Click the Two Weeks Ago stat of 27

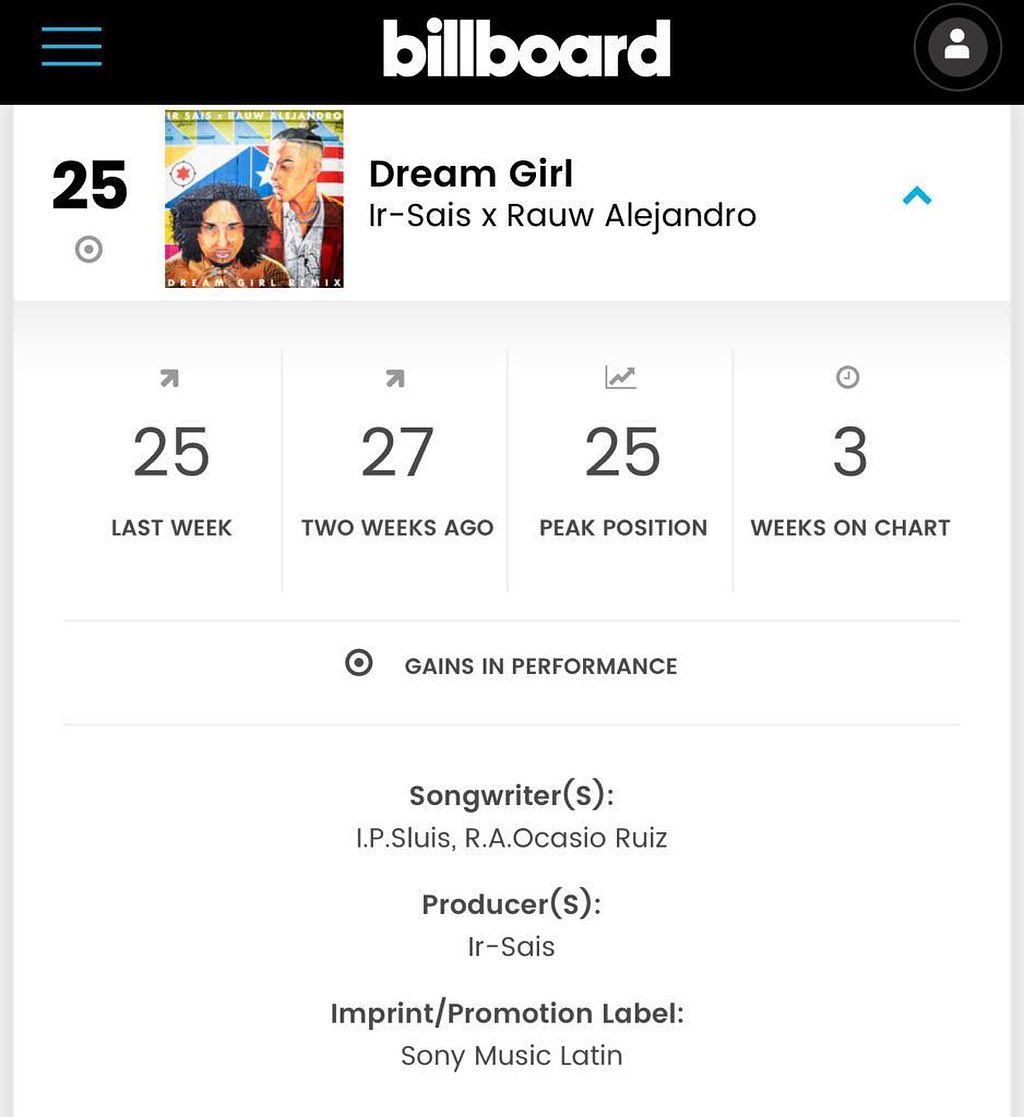(x=397, y=452)
